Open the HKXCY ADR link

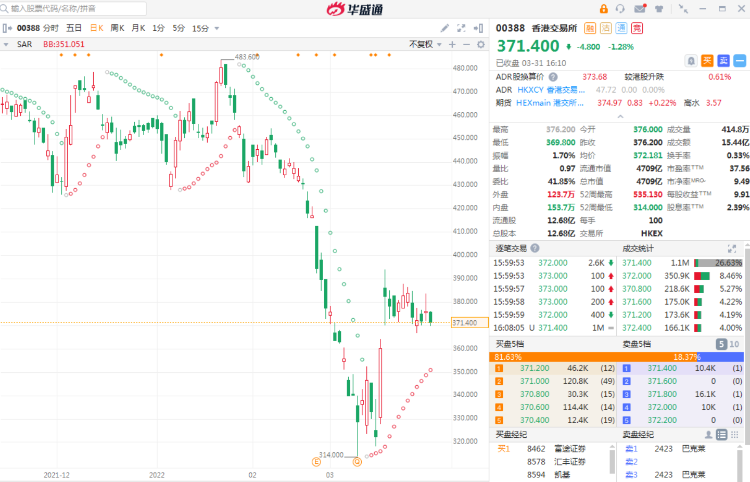point(551,90)
